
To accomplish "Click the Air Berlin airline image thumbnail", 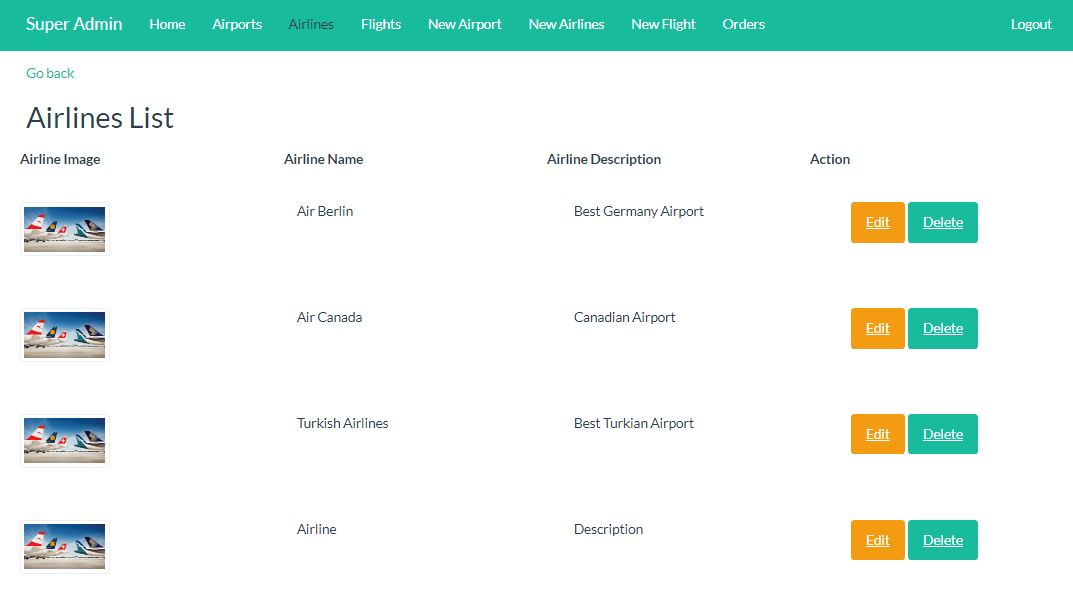I will pos(64,229).
